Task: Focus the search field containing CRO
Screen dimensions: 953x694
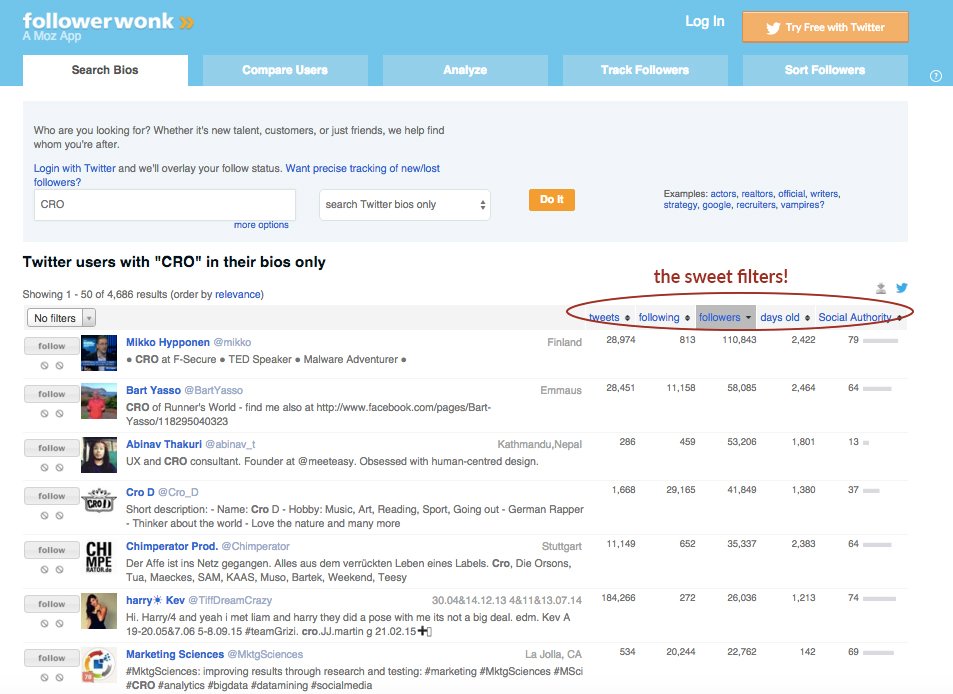Action: click(x=165, y=205)
